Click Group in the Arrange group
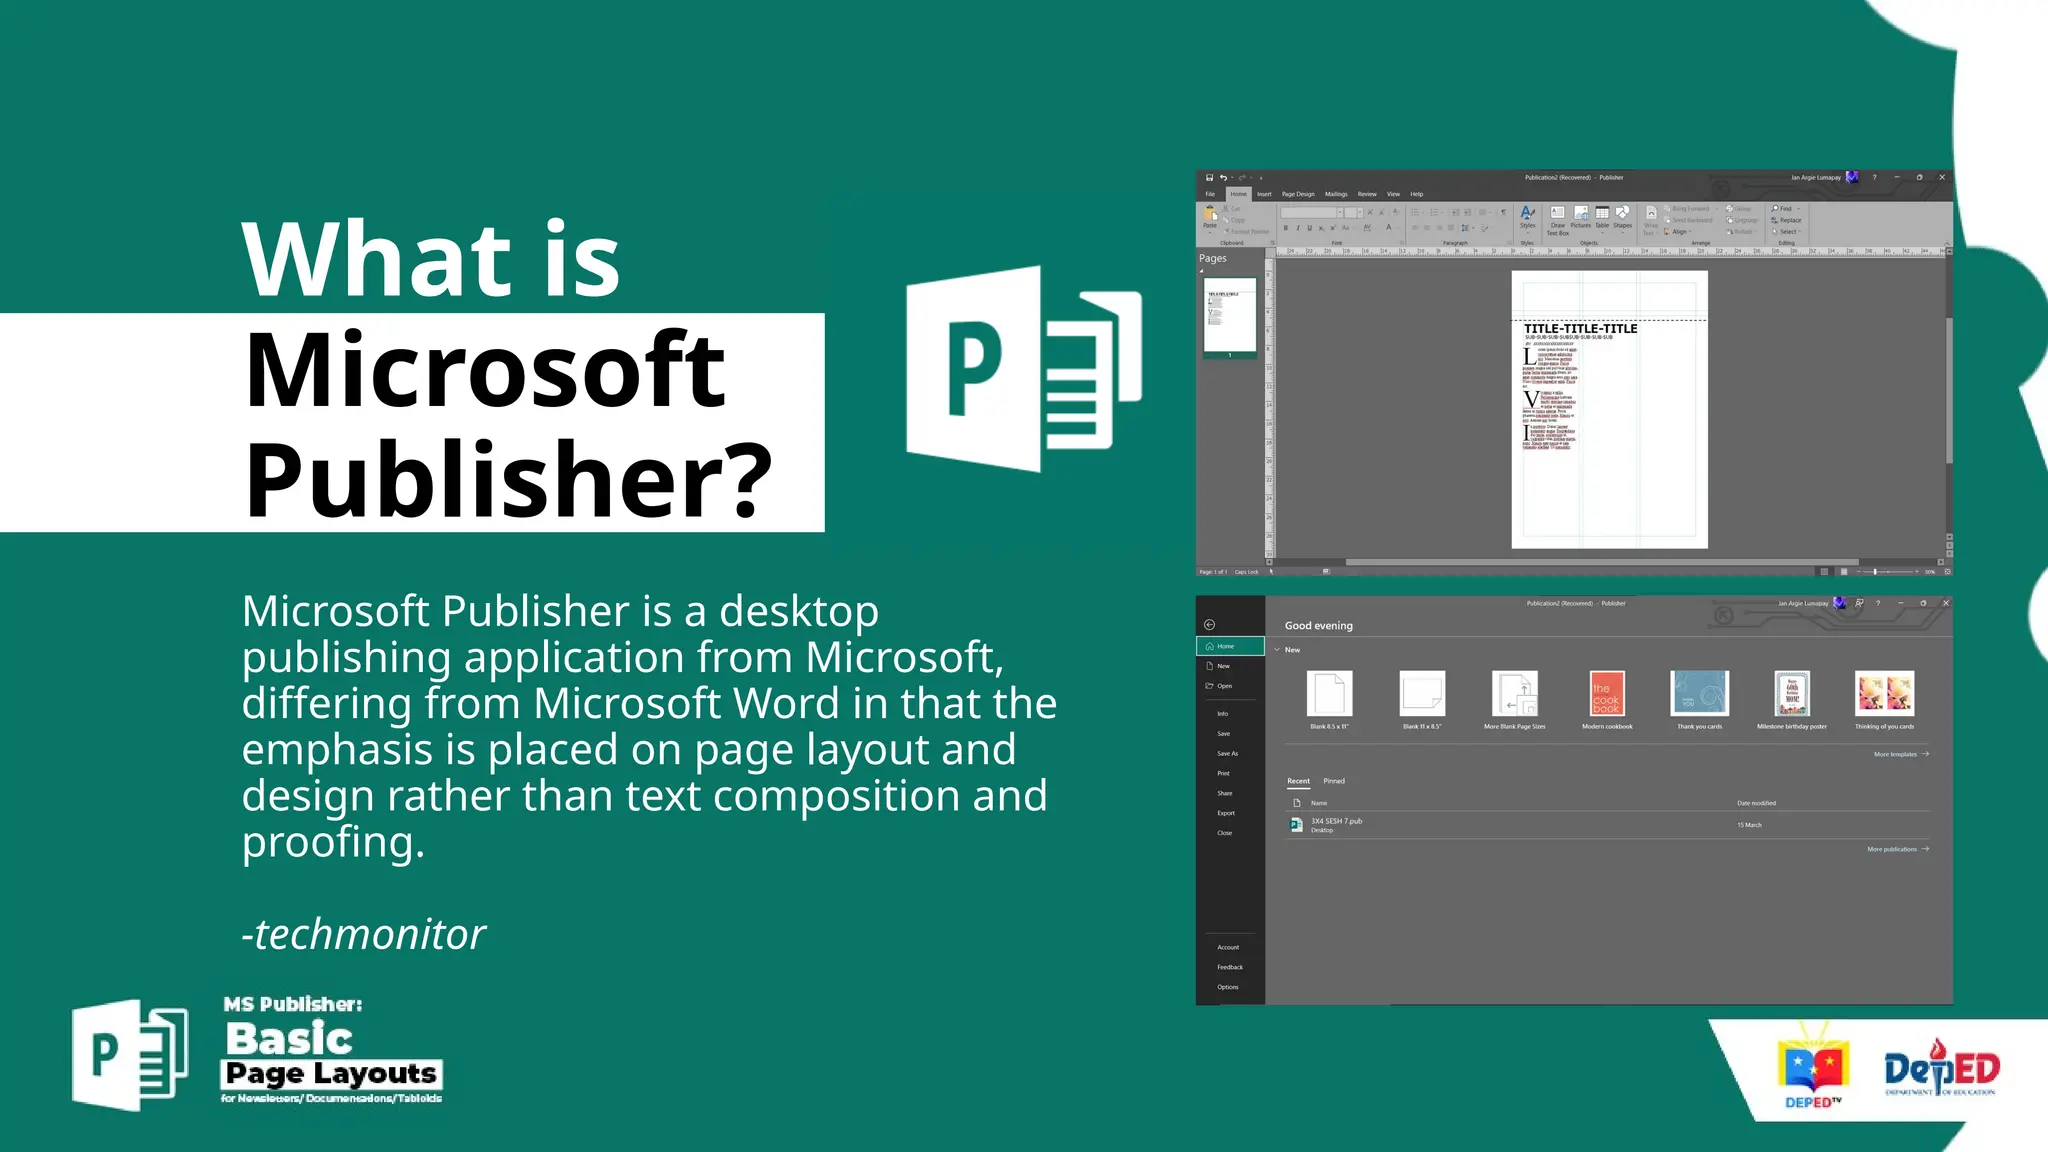This screenshot has width=2048, height=1152. tap(1739, 209)
